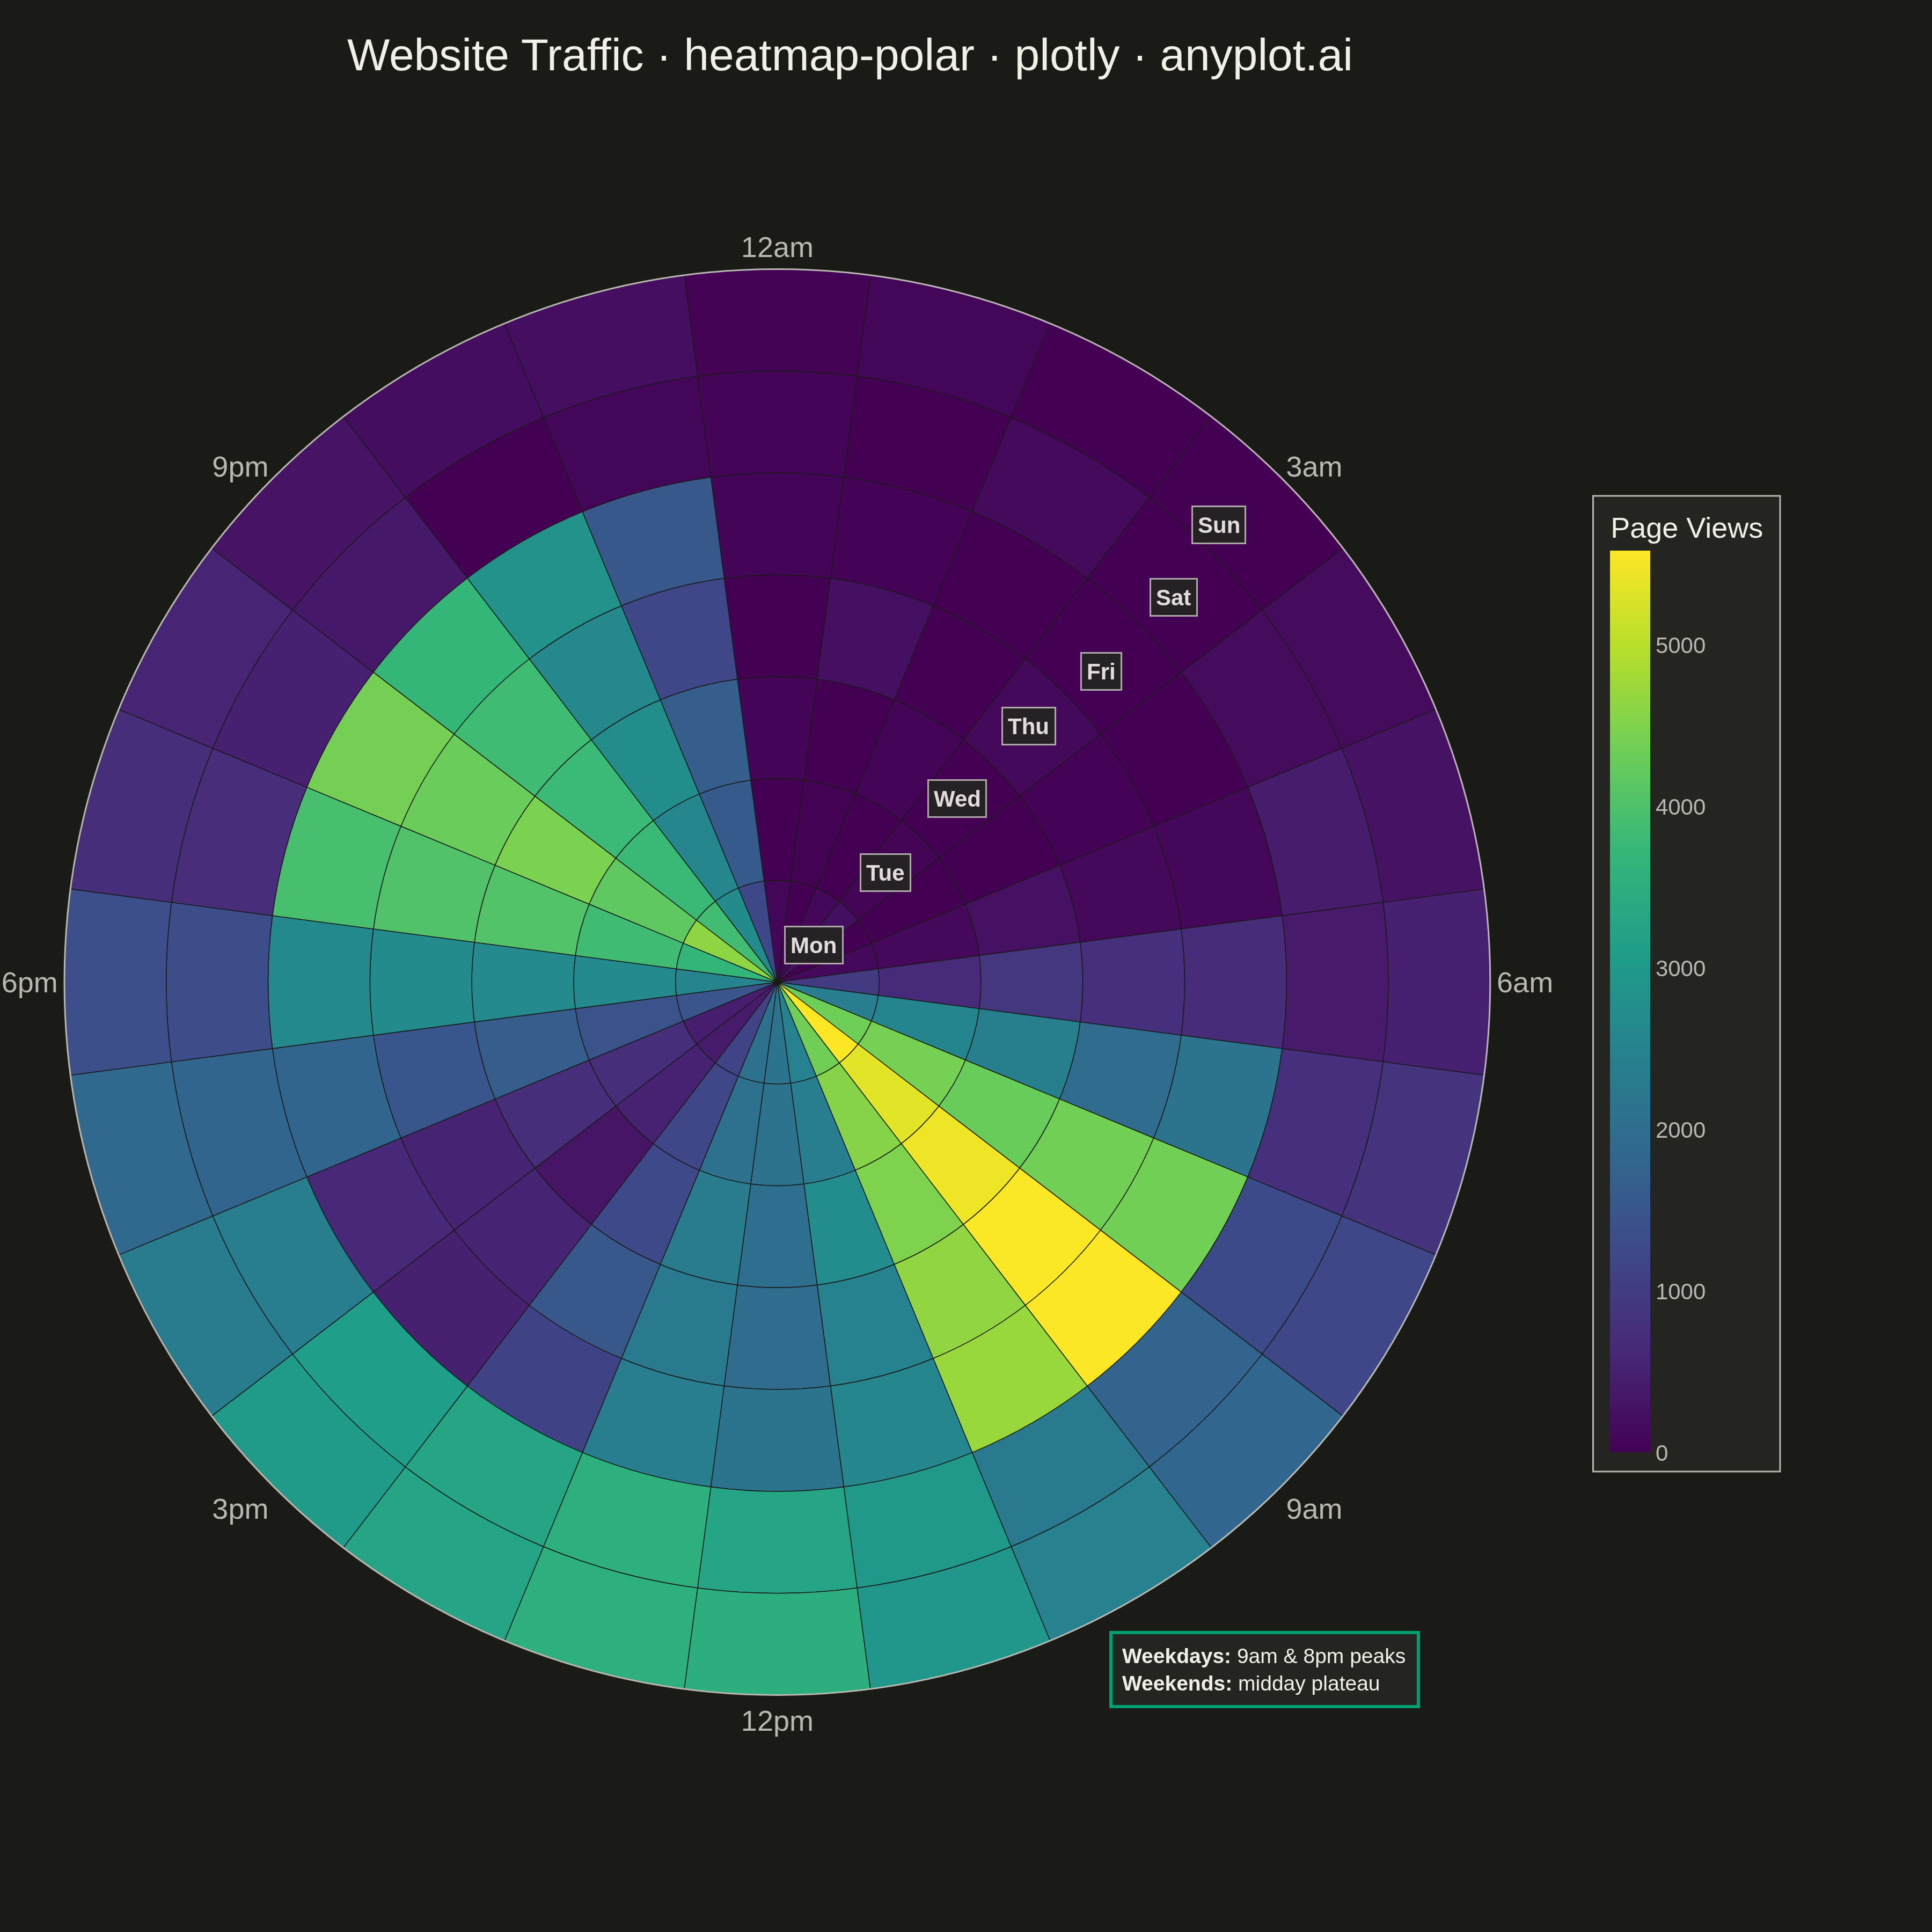
Task: Pick the Thu ring label
Action: (x=1028, y=726)
